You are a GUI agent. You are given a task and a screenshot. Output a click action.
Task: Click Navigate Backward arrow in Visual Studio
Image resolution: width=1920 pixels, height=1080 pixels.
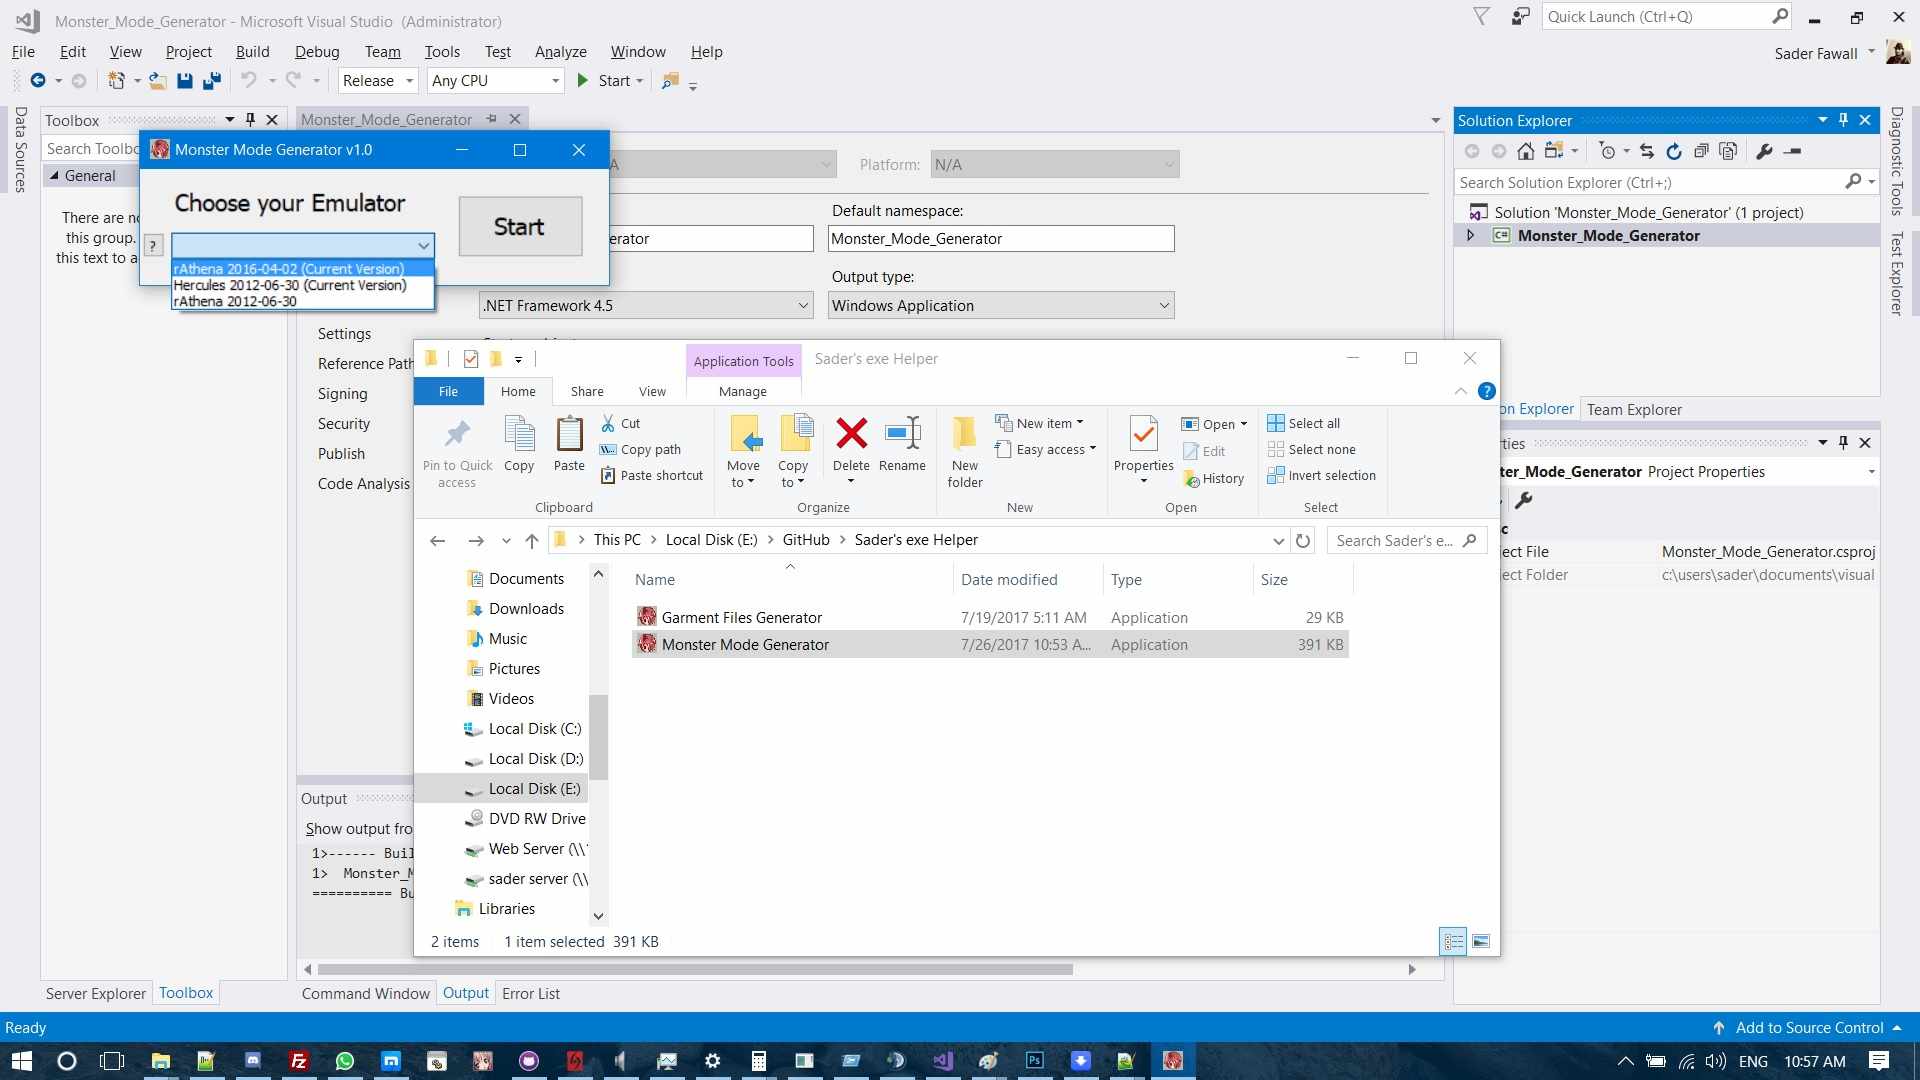coord(37,81)
